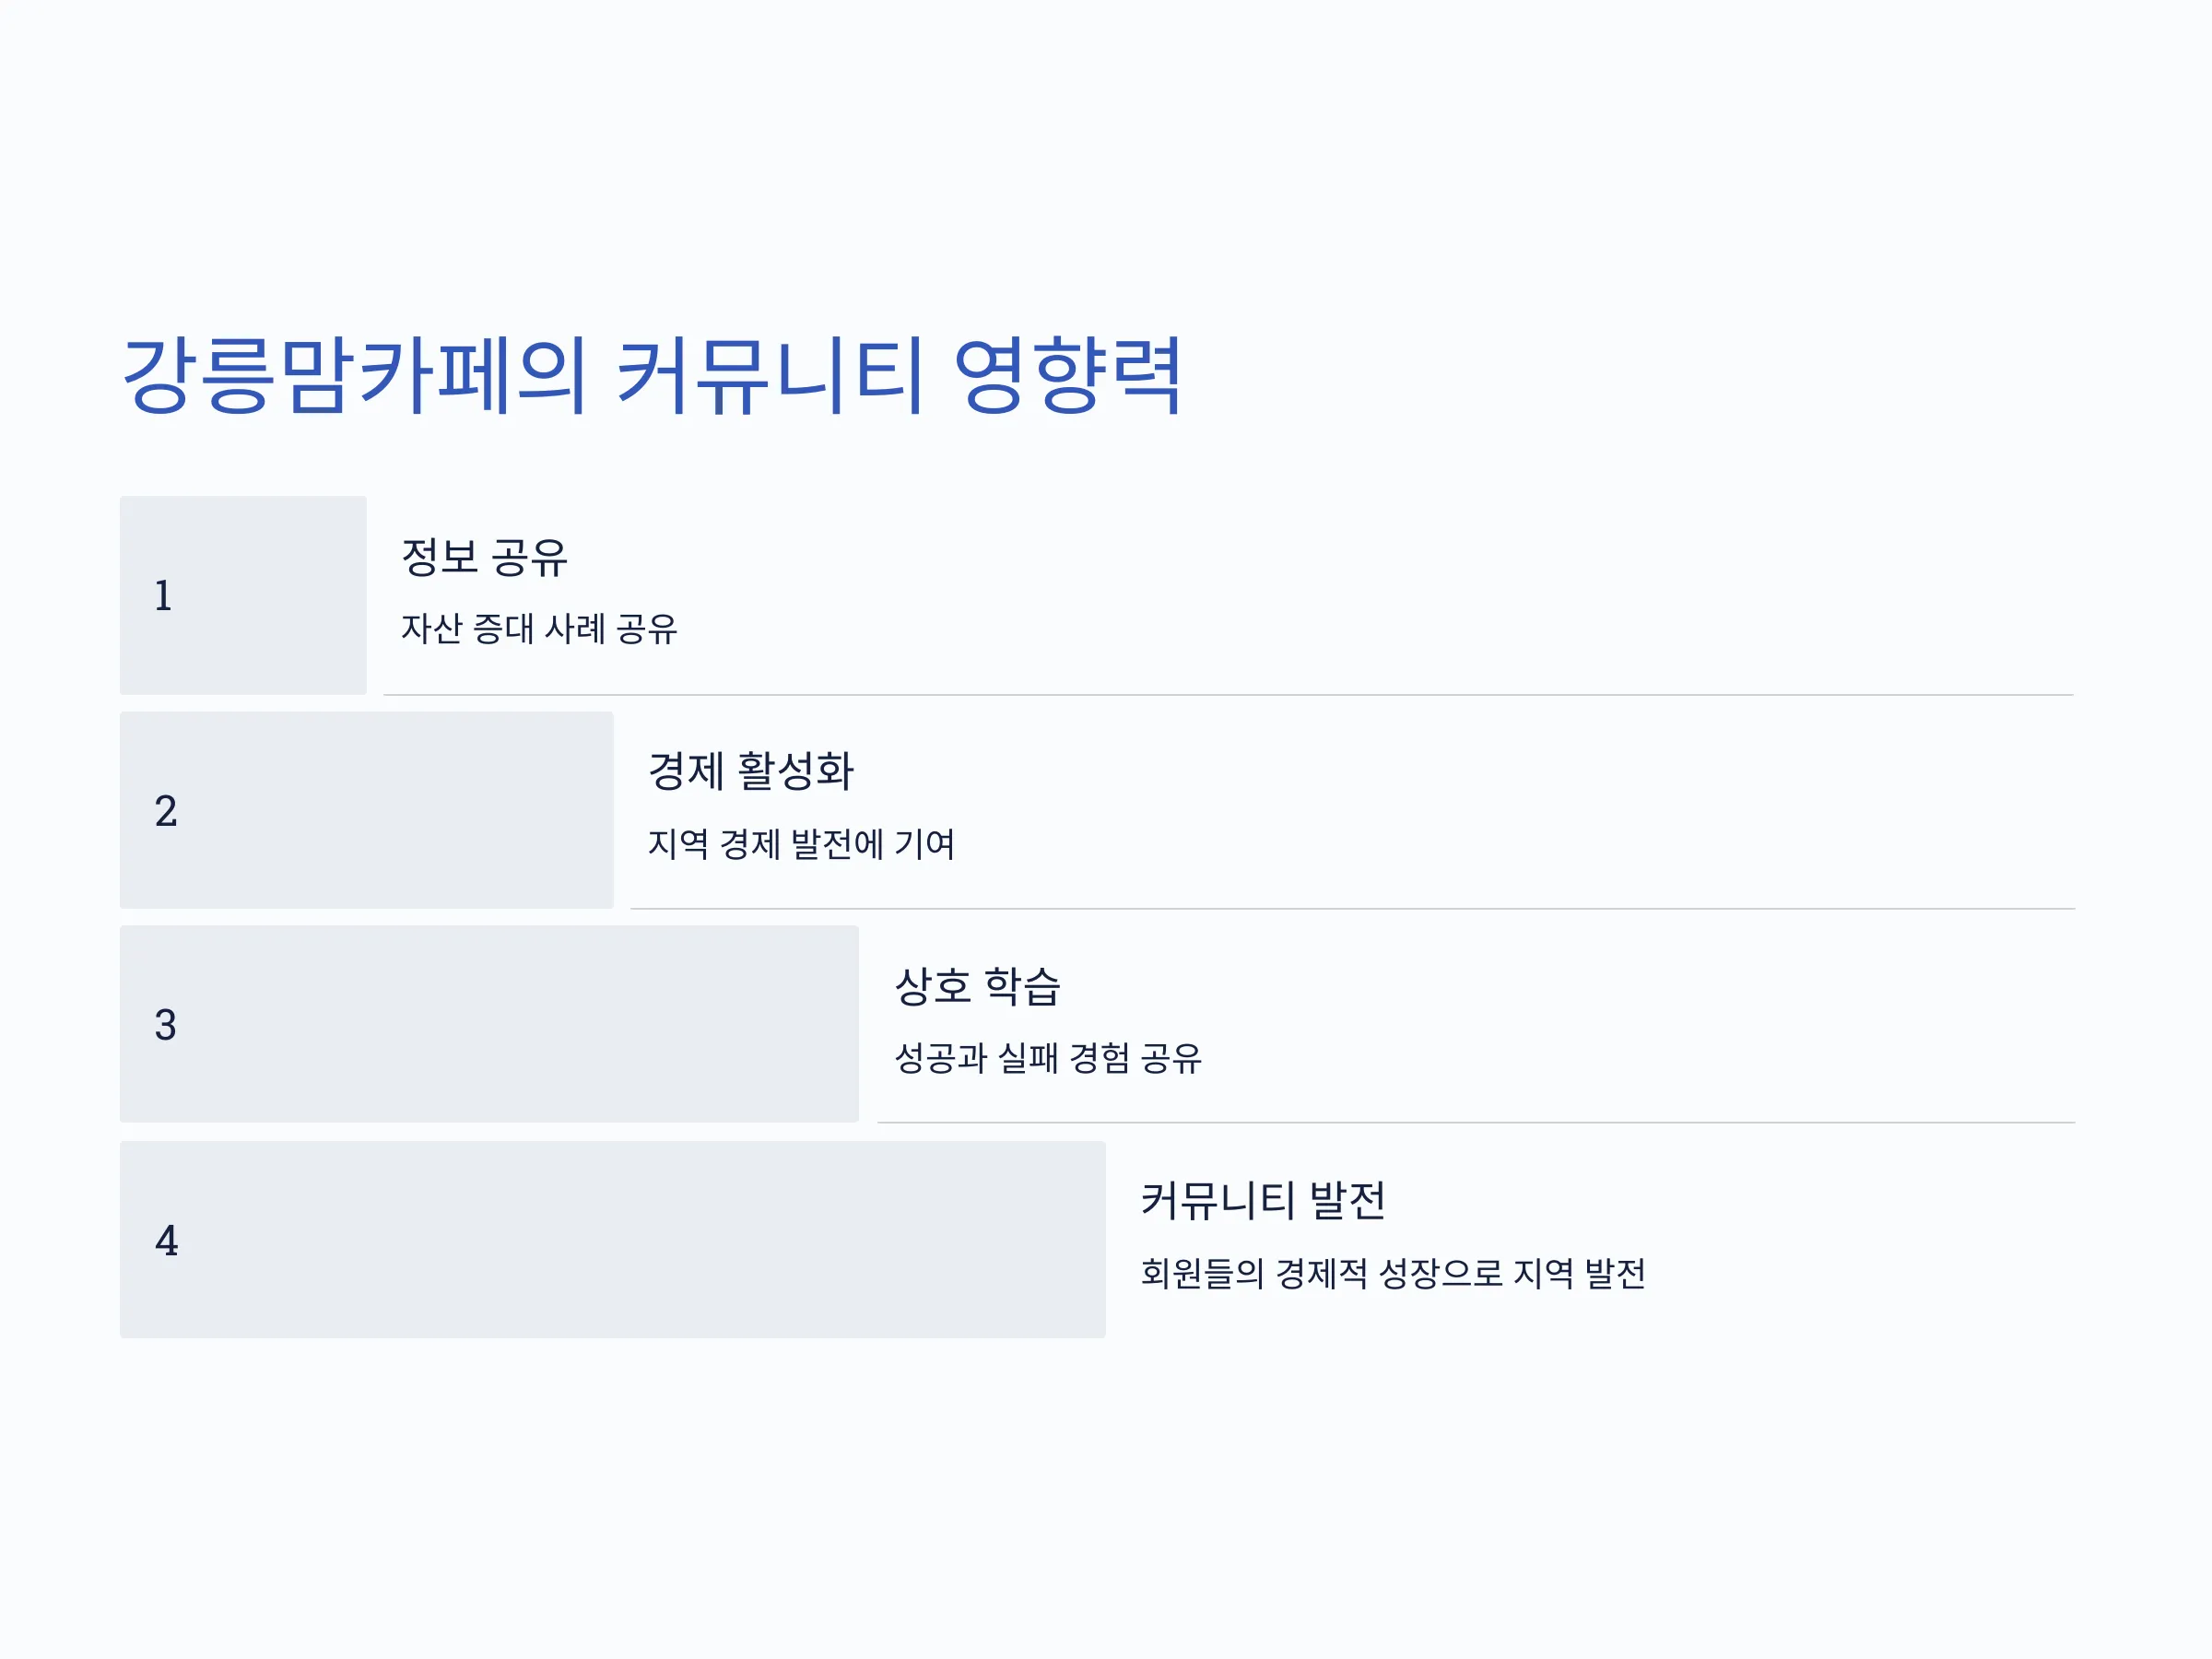The height and width of the screenshot is (1659, 2212).
Task: Click the heading 커뮤니티 발전
Action: [1263, 1201]
